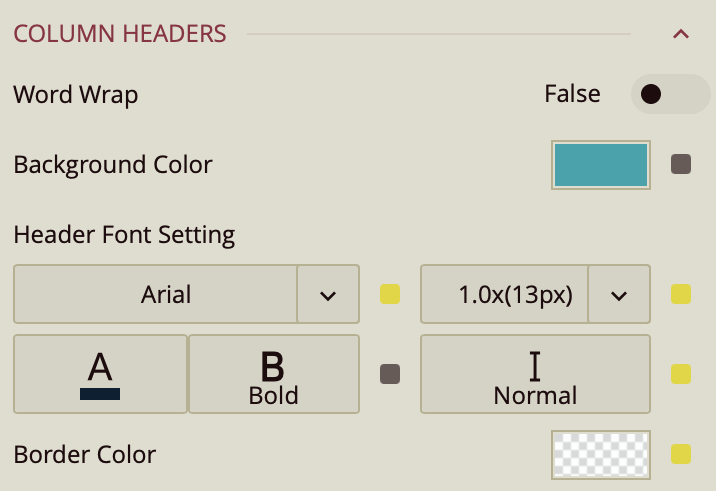Open the teal Background Color swatch

pyautogui.click(x=601, y=164)
